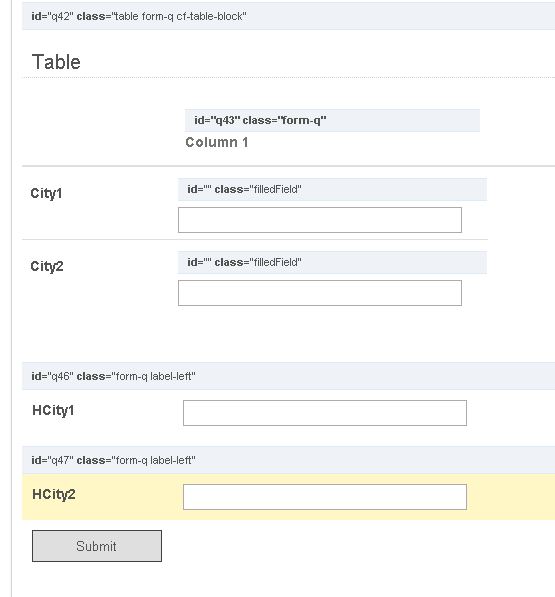The width and height of the screenshot is (555, 597).
Task: Click the HCity1 field label
Action: 53,410
